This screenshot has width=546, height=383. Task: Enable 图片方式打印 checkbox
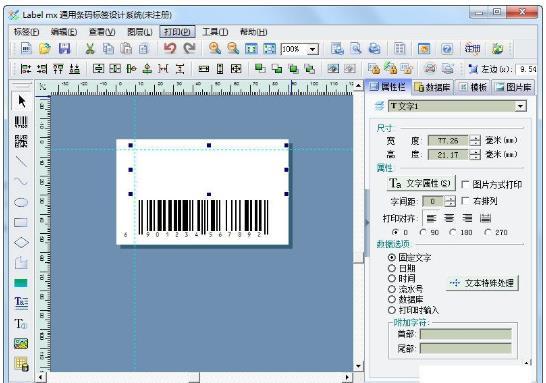click(x=465, y=184)
